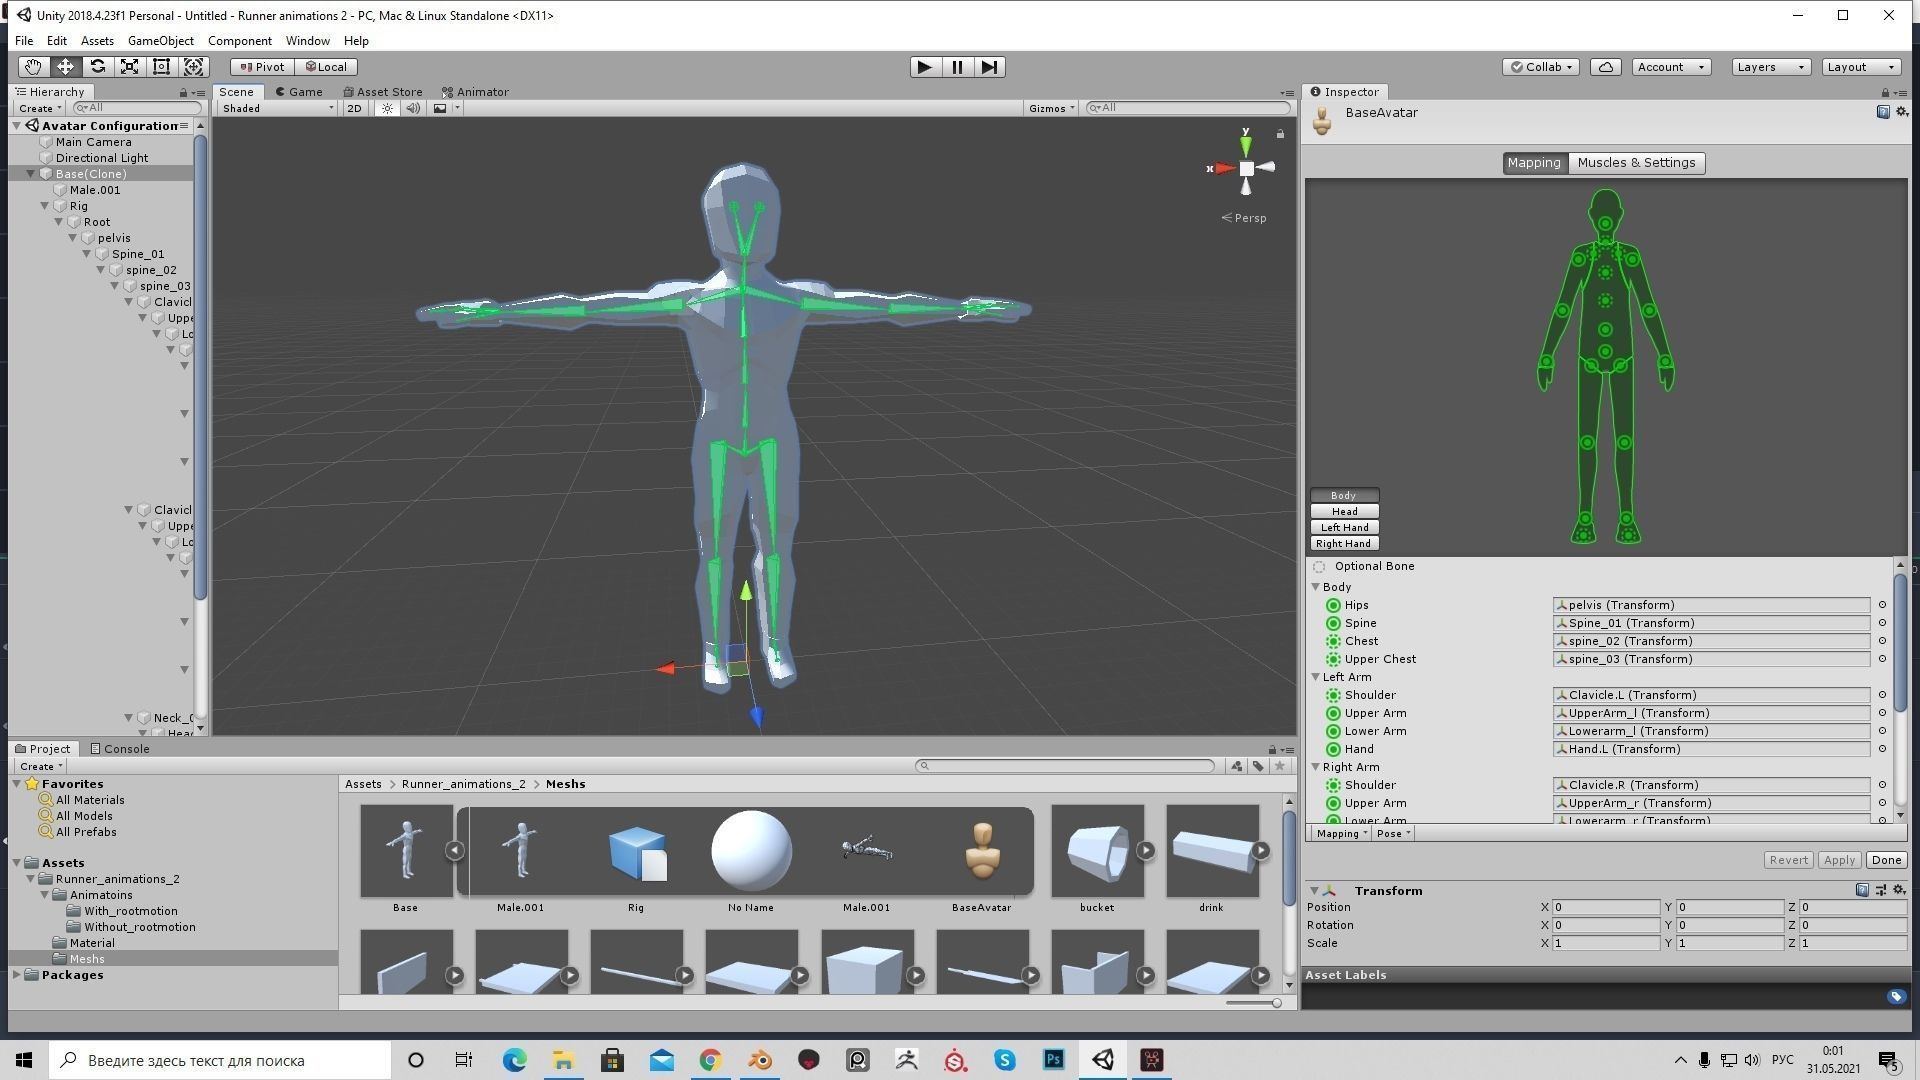The height and width of the screenshot is (1080, 1920).
Task: Show the Head bone mapping view
Action: [x=1344, y=511]
